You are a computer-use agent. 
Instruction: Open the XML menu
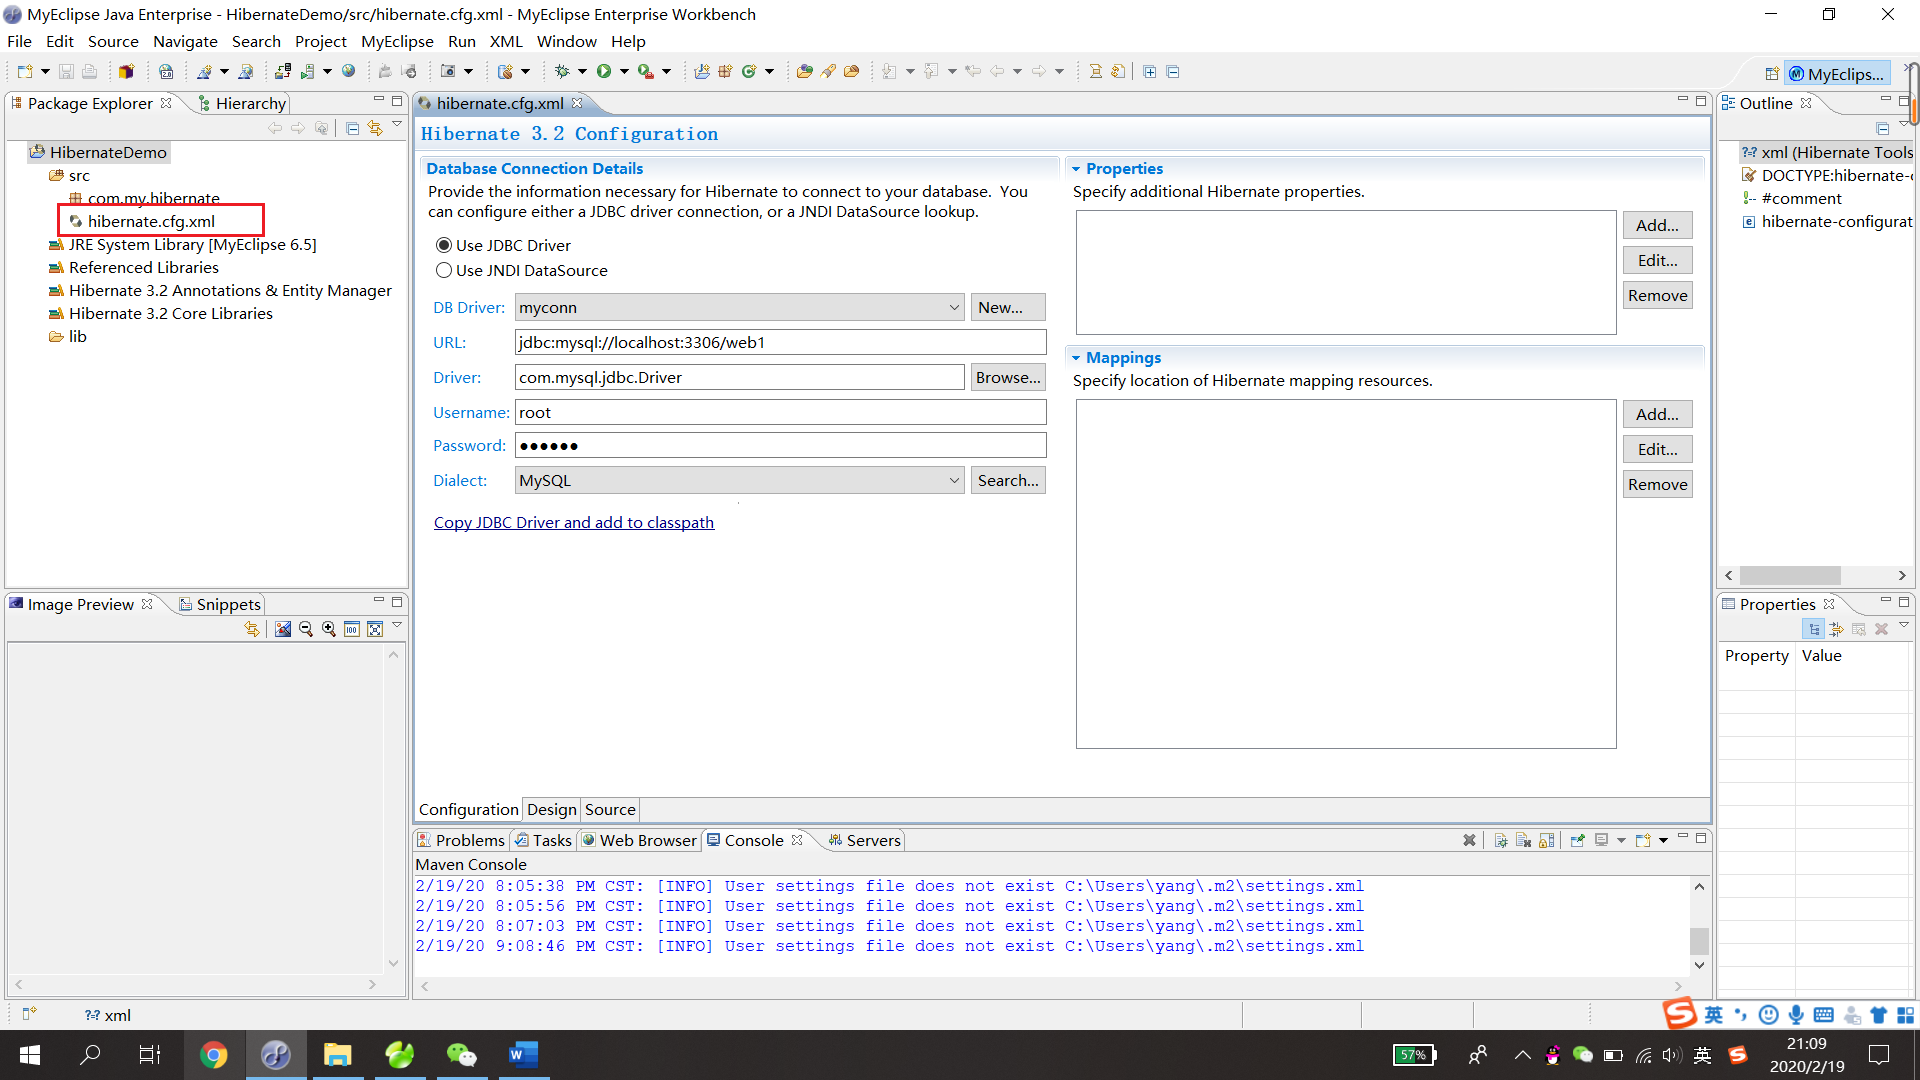[506, 41]
